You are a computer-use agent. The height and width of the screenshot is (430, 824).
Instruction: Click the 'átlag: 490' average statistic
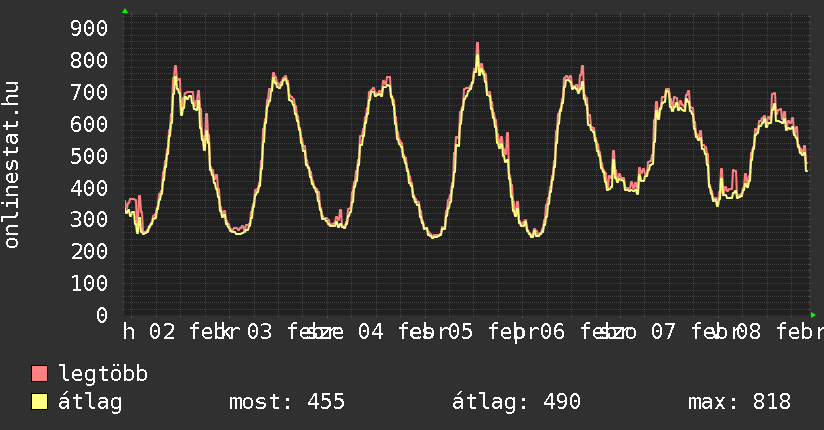[517, 402]
